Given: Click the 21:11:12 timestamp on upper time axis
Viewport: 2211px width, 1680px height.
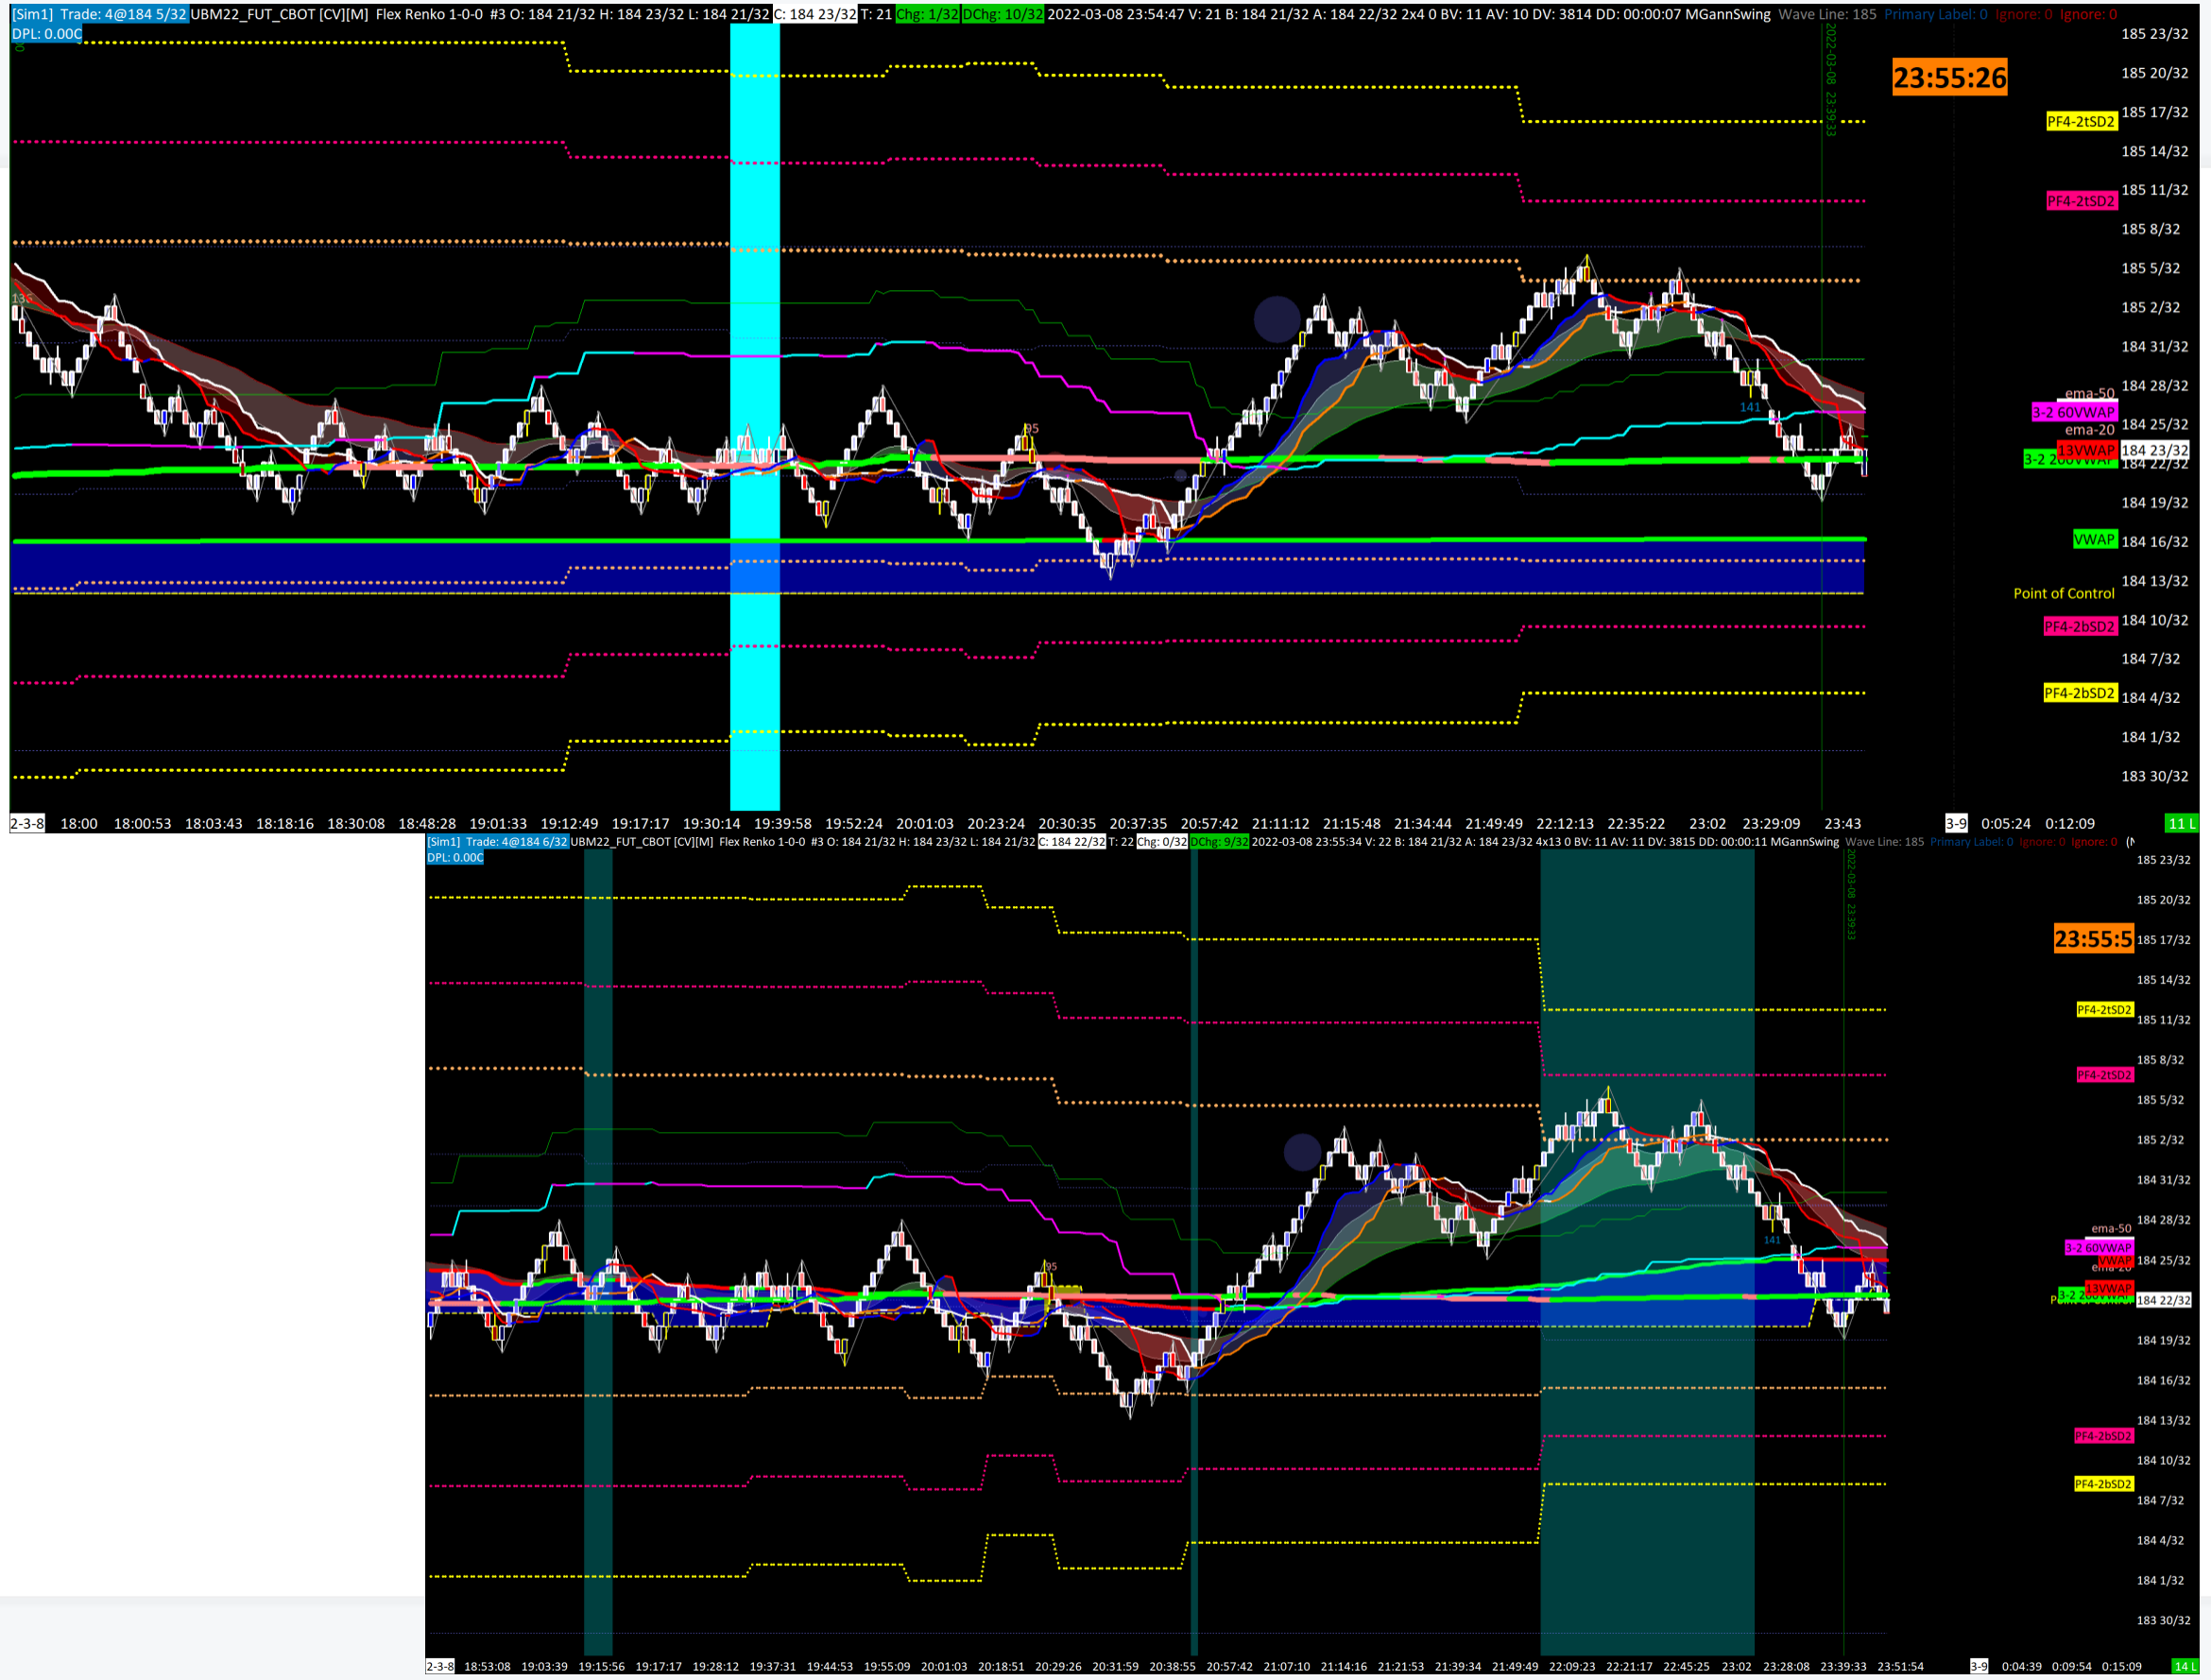Looking at the screenshot, I should pyautogui.click(x=1280, y=823).
